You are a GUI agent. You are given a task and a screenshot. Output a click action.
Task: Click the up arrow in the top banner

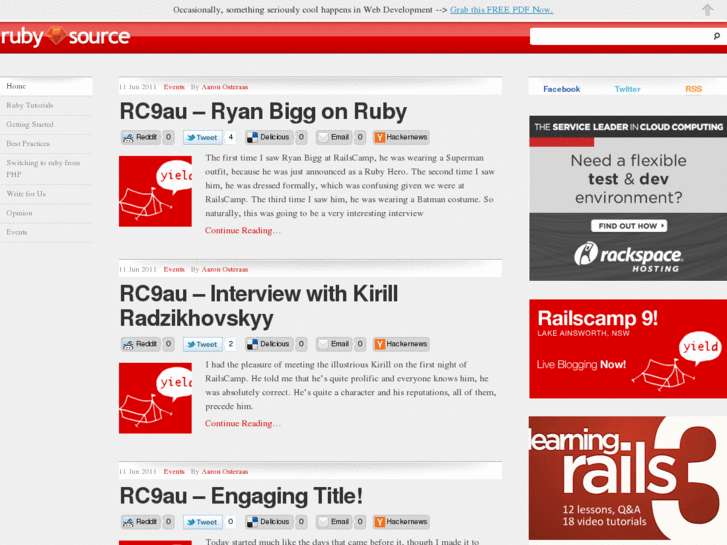(707, 10)
